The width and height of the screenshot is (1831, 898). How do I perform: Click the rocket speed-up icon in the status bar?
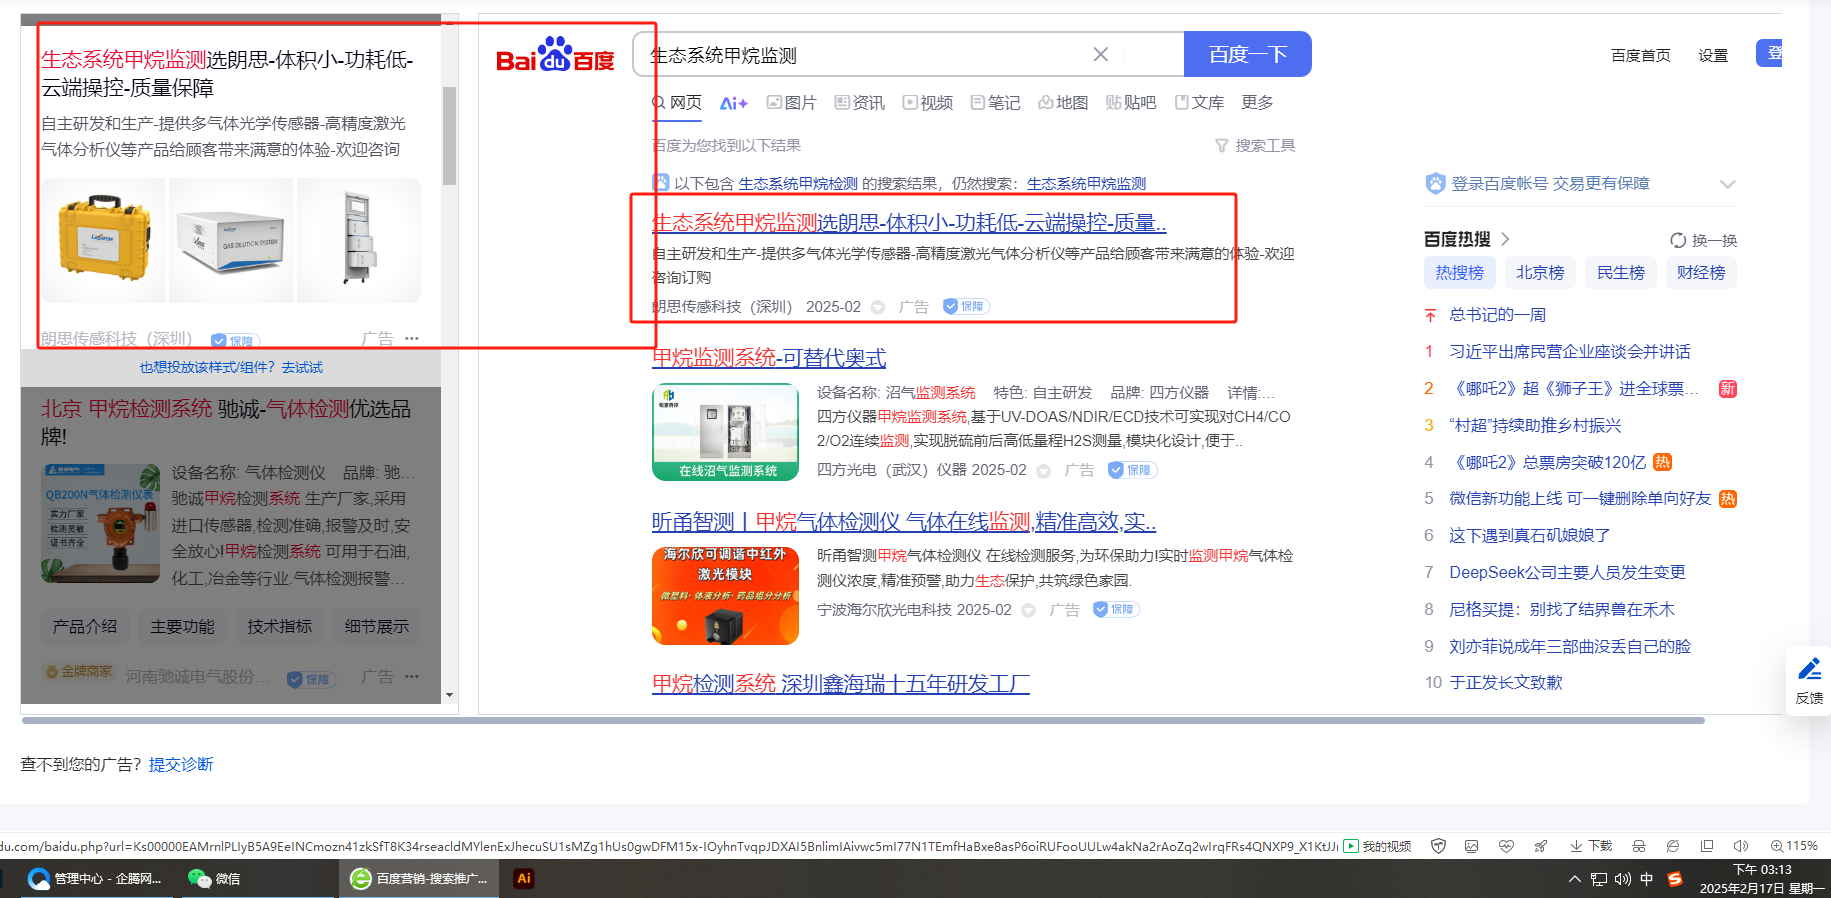coord(1541,846)
